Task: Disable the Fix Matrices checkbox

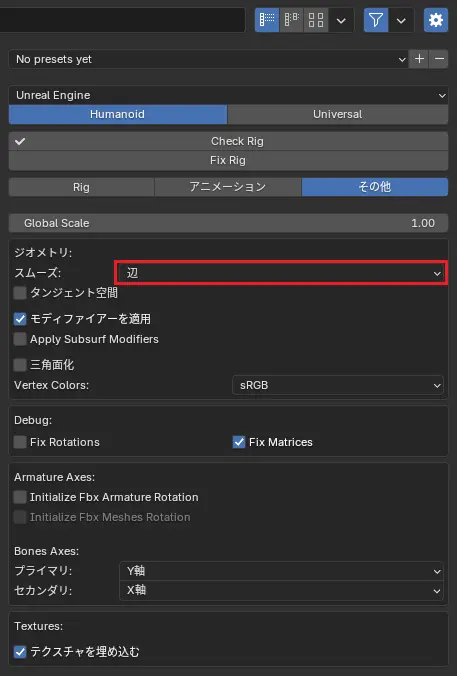Action: point(239,442)
